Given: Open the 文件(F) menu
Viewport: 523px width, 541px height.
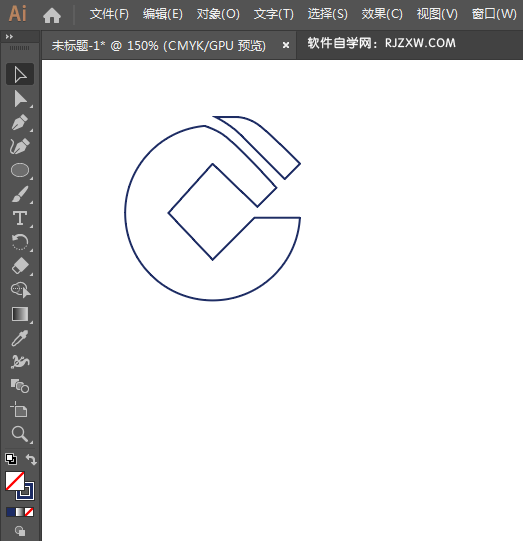Looking at the screenshot, I should click(x=109, y=14).
